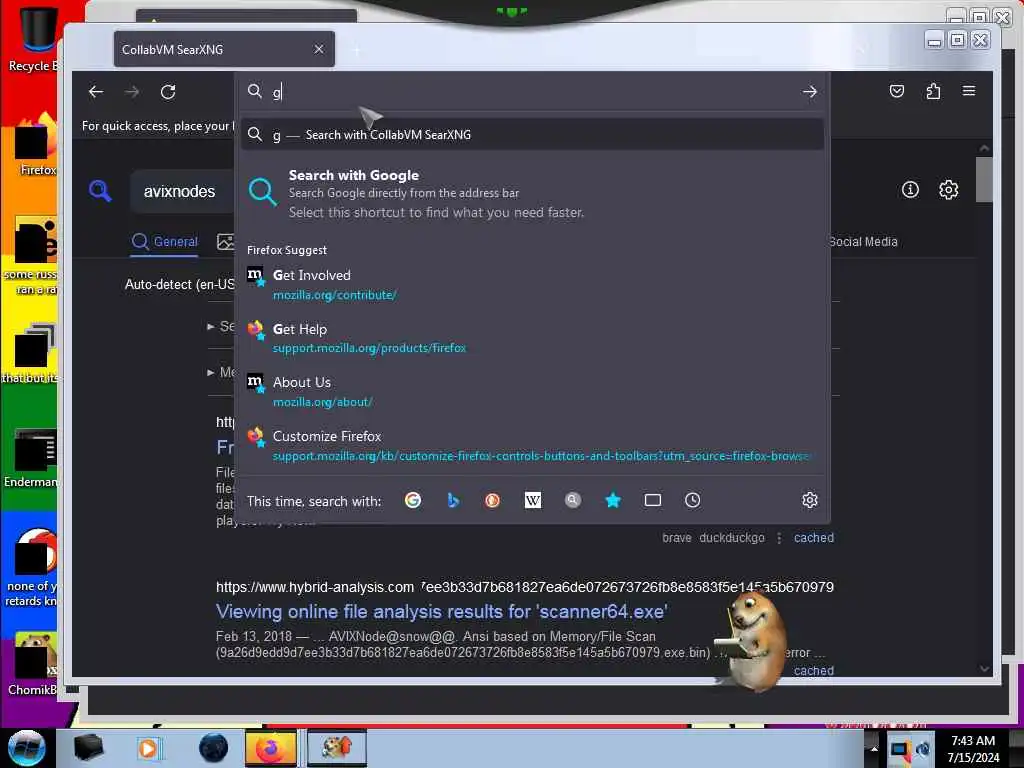Screen dimensions: 1024x768
Task: Switch to the General search tab
Action: pos(165,242)
